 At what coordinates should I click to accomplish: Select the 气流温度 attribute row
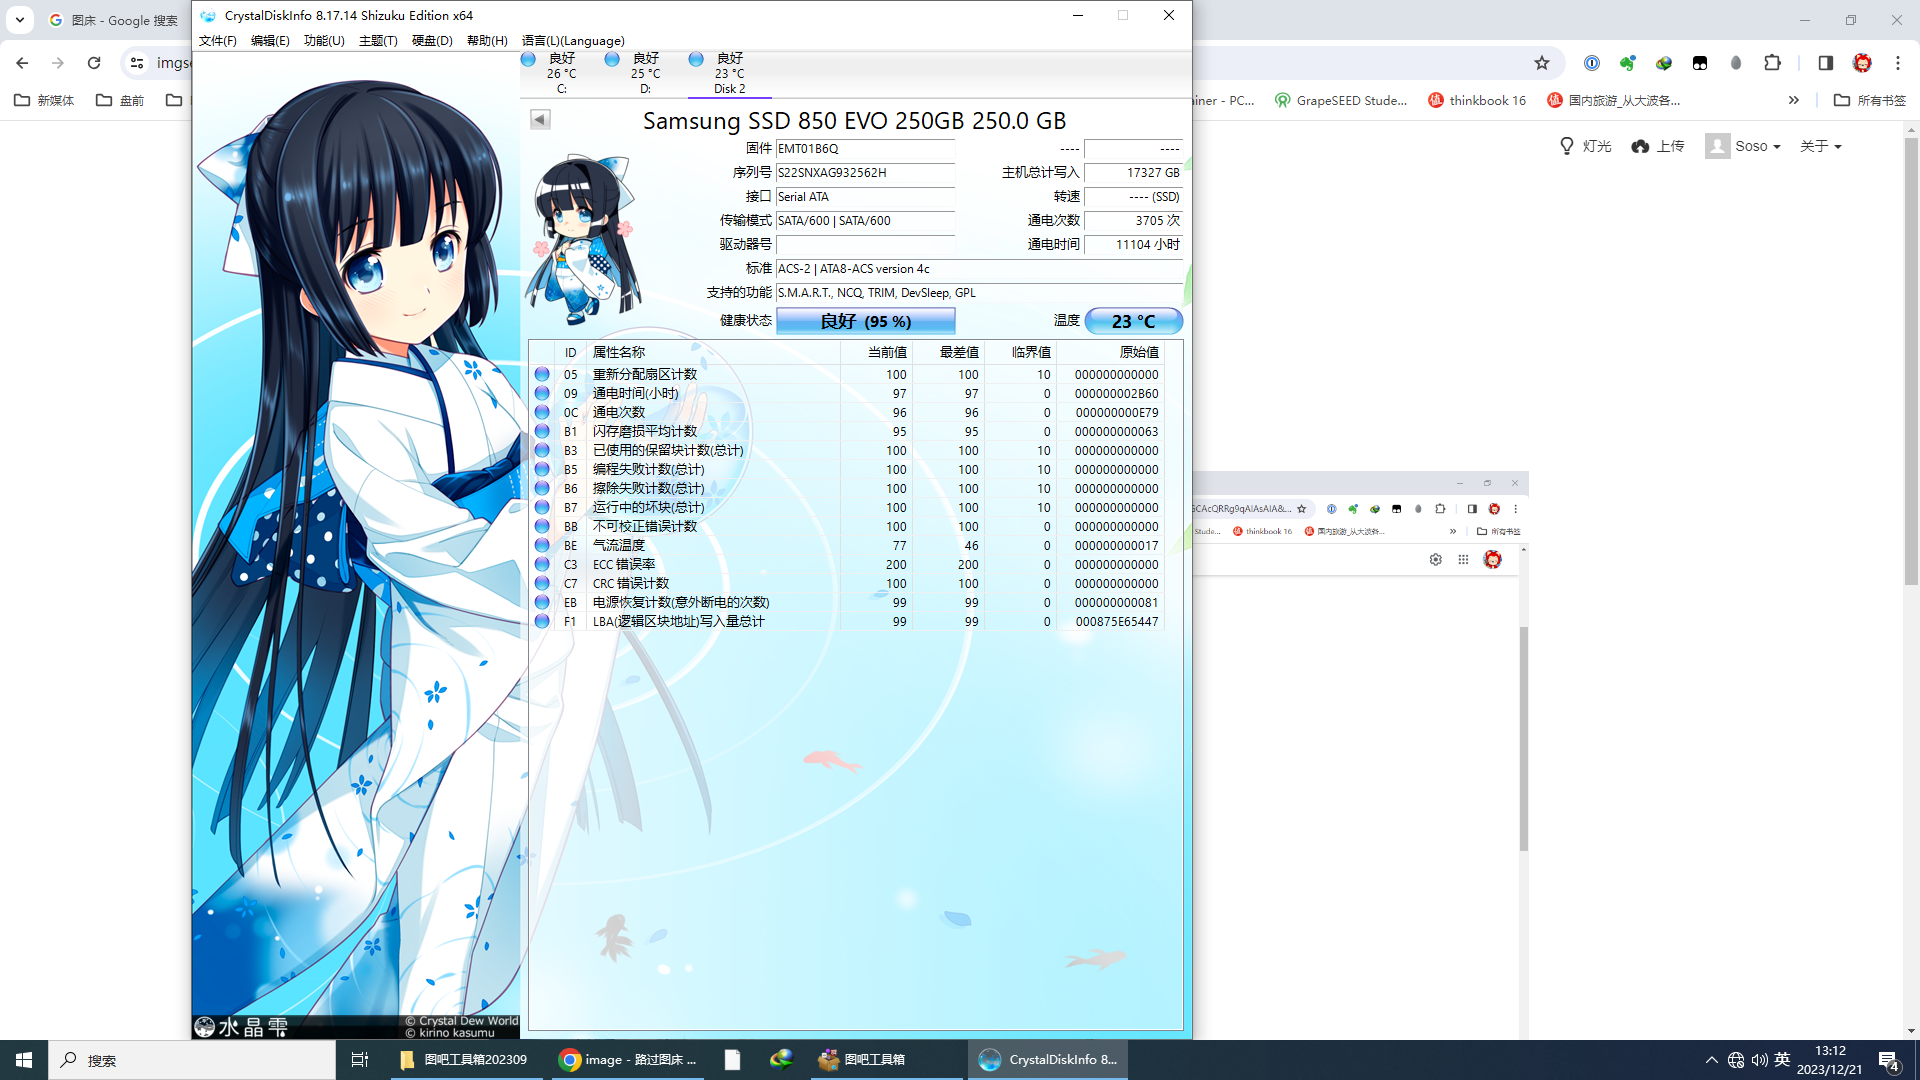(847, 545)
